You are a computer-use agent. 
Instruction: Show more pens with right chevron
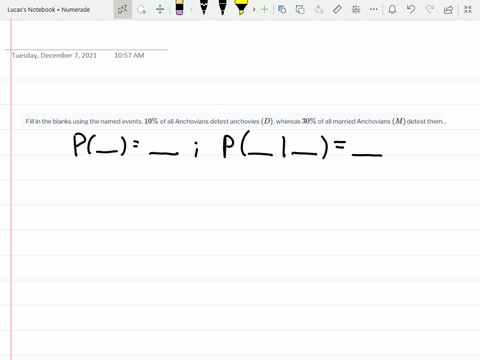(x=254, y=9)
